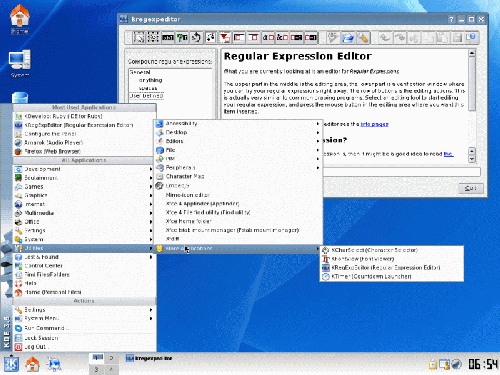
Task: Expand the Multimedia submenu
Action: (x=84, y=213)
